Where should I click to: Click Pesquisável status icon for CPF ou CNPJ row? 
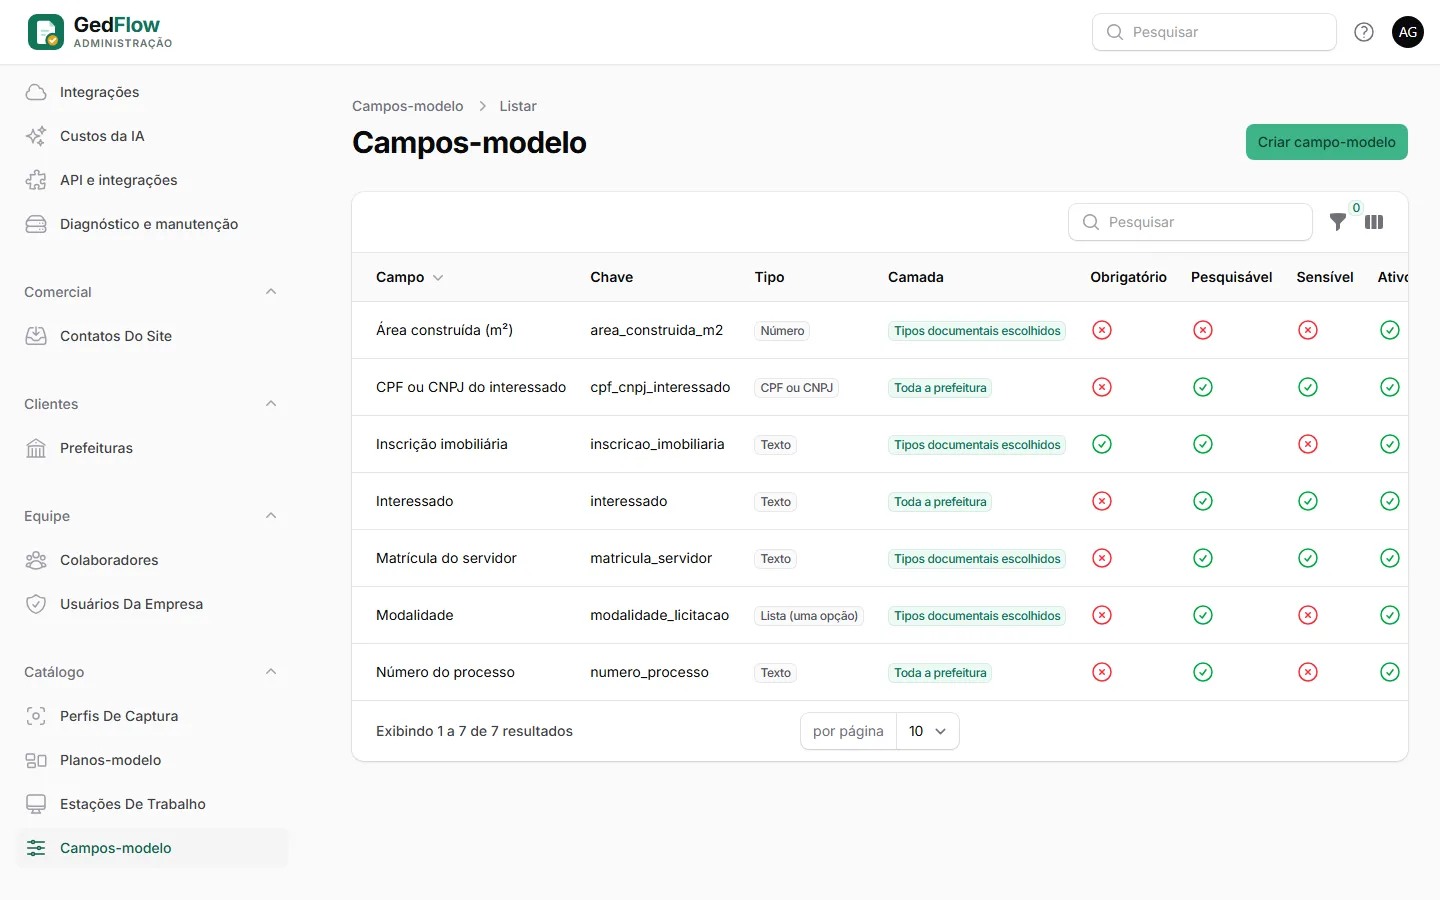[x=1203, y=387]
